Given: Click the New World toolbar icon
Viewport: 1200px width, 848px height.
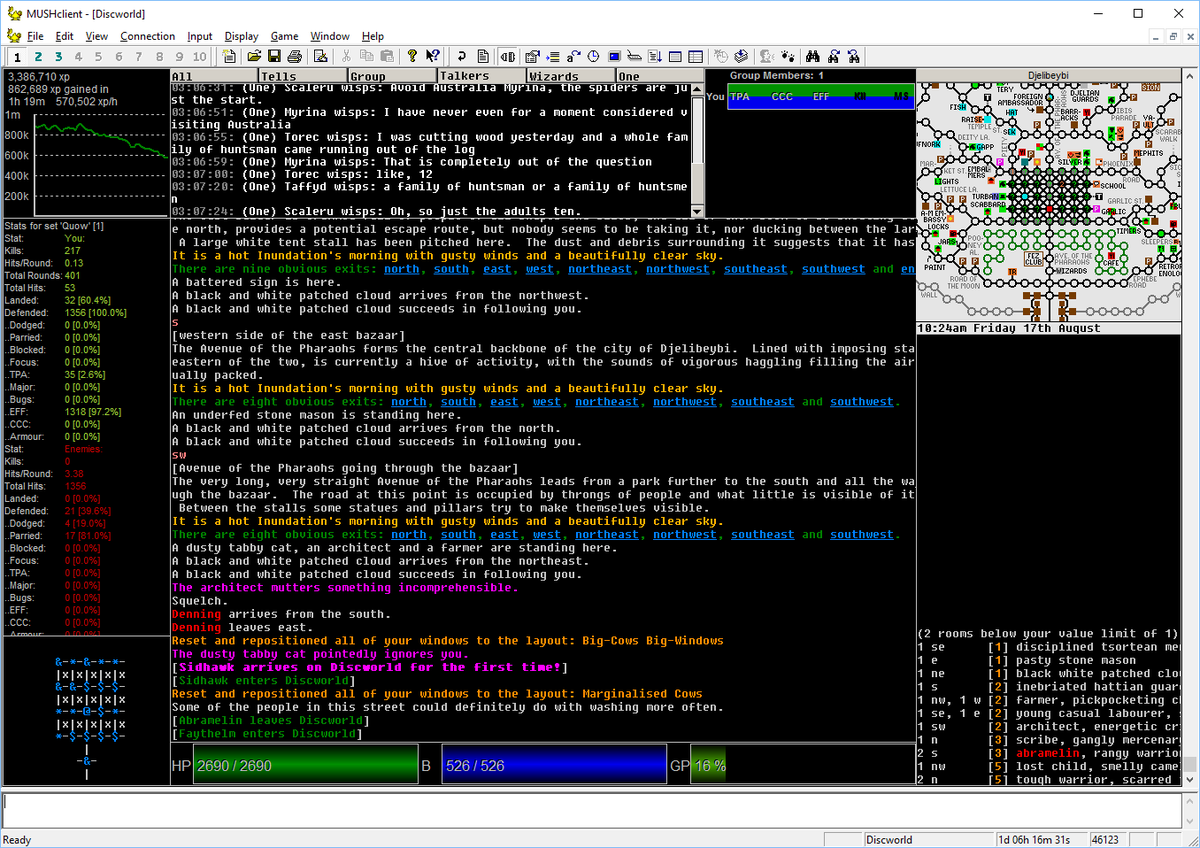Looking at the screenshot, I should coord(228,56).
